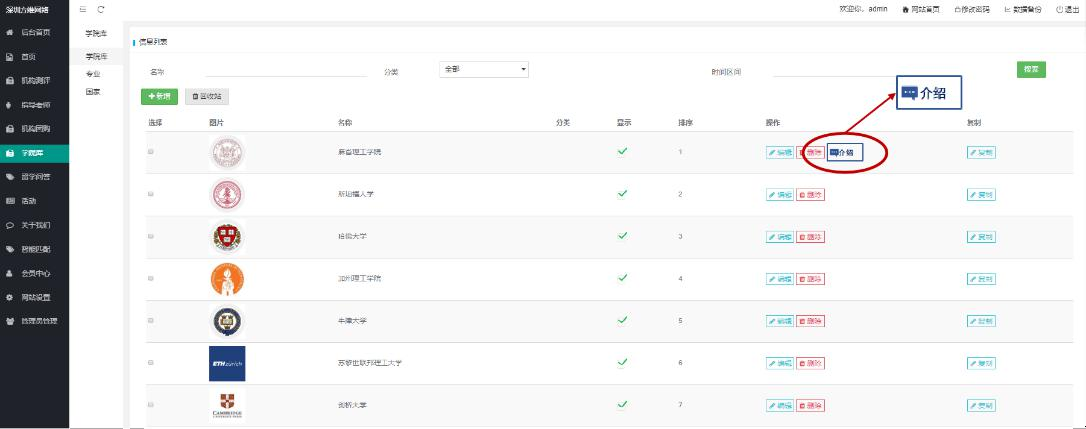Click the green search button at right

(1030, 69)
